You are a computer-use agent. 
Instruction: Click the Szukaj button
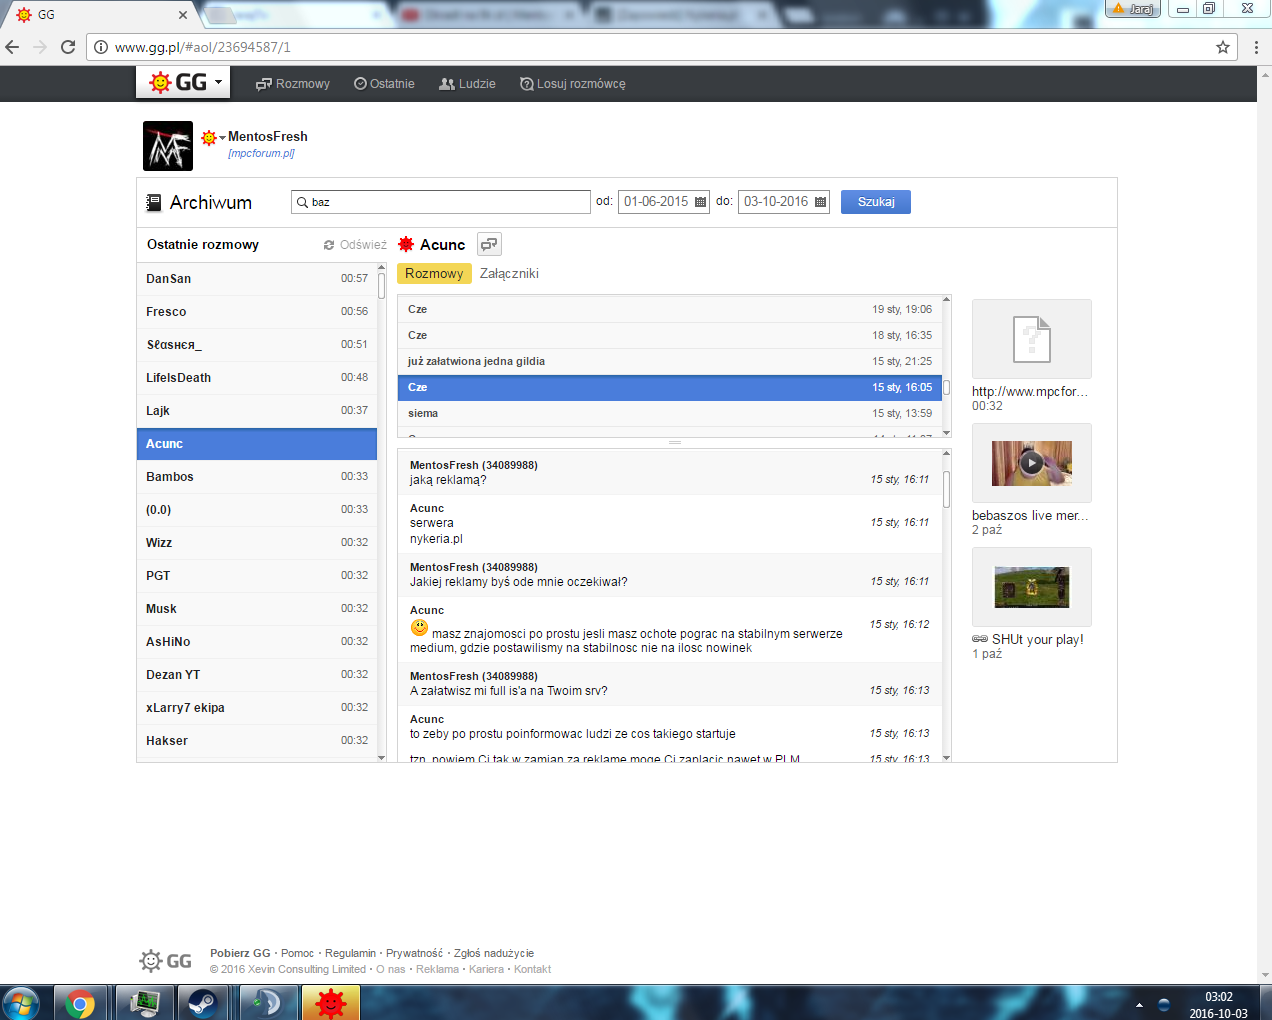pos(876,202)
